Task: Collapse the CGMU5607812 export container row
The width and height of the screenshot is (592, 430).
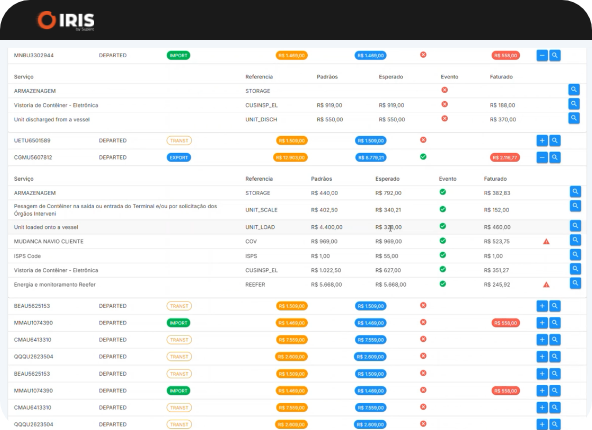Action: (x=542, y=157)
